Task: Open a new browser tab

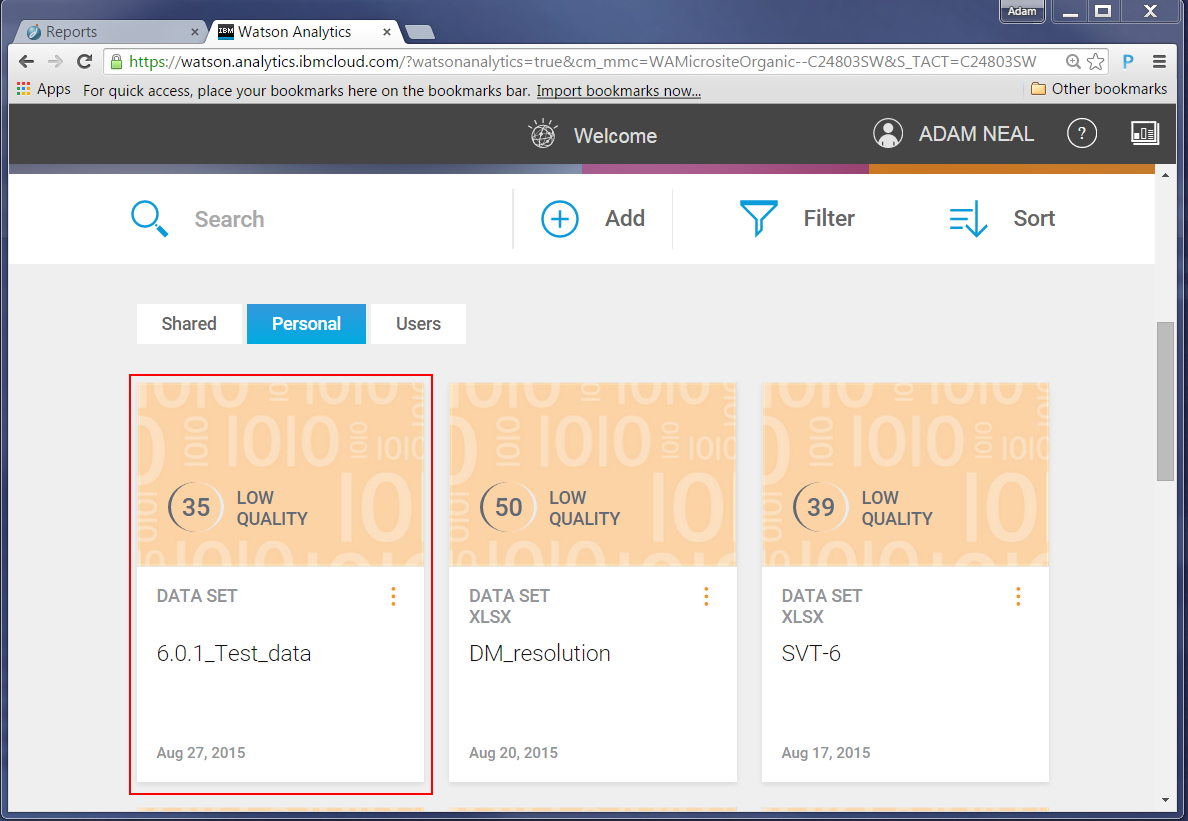Action: pyautogui.click(x=420, y=32)
